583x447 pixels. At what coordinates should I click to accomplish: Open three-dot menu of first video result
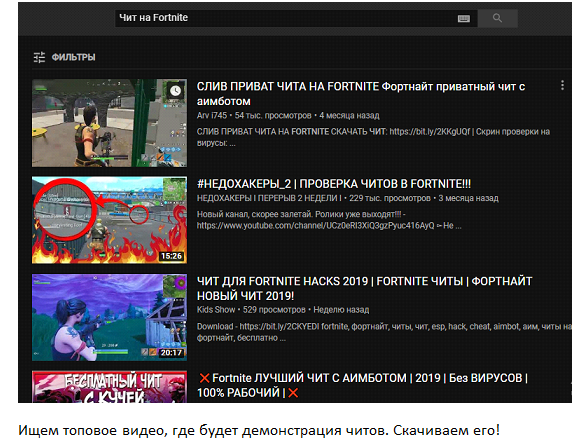[562, 85]
